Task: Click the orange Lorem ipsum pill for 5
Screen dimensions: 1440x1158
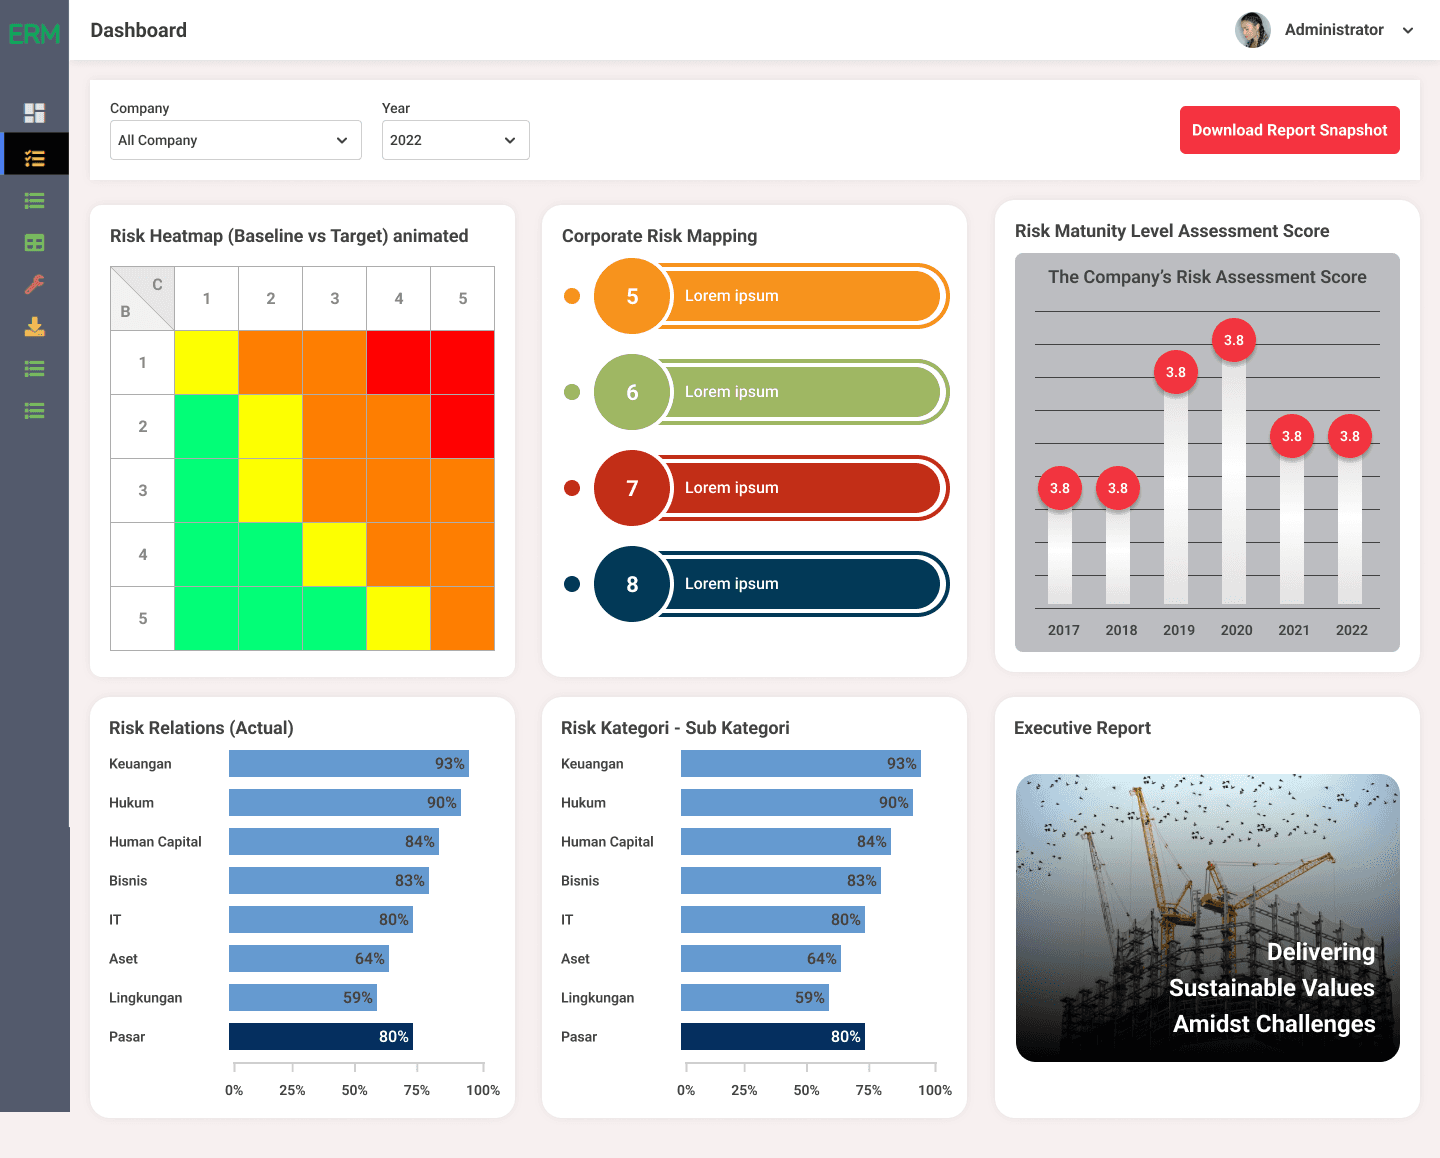Action: click(805, 296)
